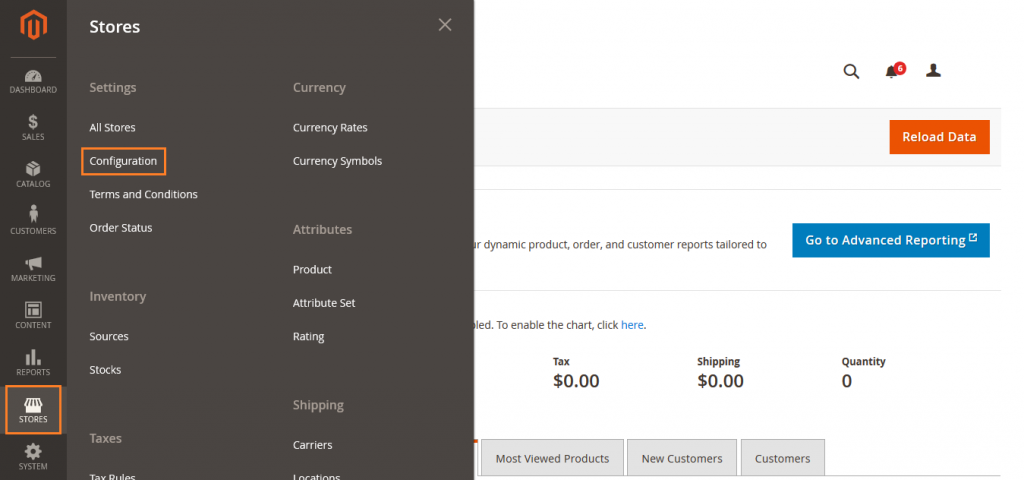The height and width of the screenshot is (480, 1024).
Task: Click Go to Advanced Reporting button
Action: click(x=891, y=240)
